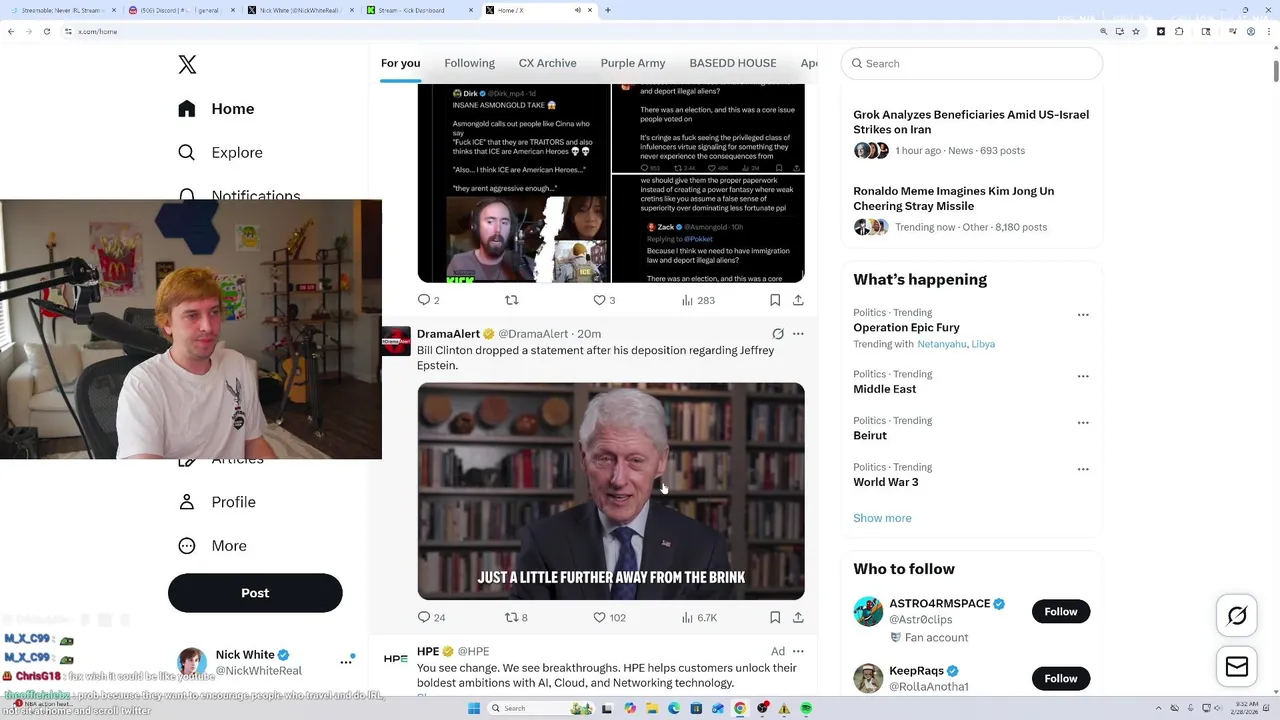Open the More menu in the sidebar
1280x720 pixels.
(212, 546)
